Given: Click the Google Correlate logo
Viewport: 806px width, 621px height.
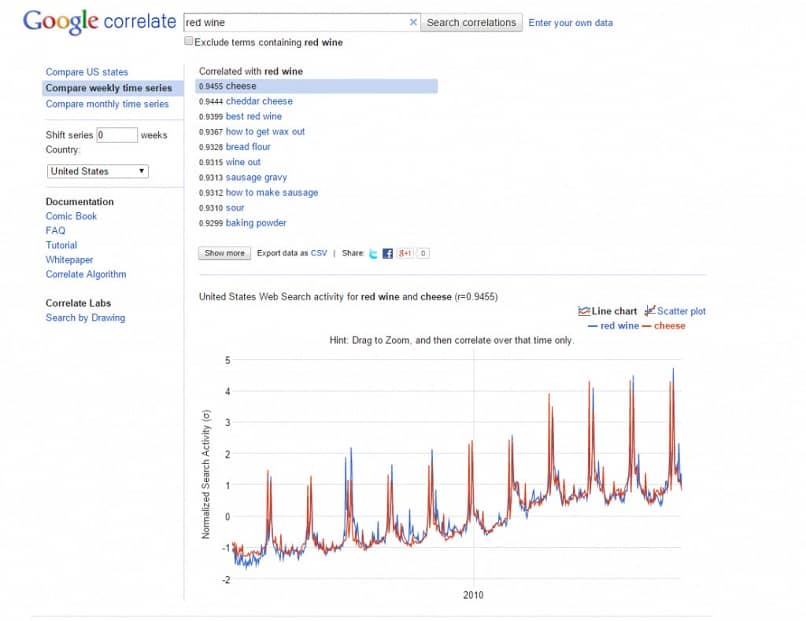Looking at the screenshot, I should click(x=99, y=22).
